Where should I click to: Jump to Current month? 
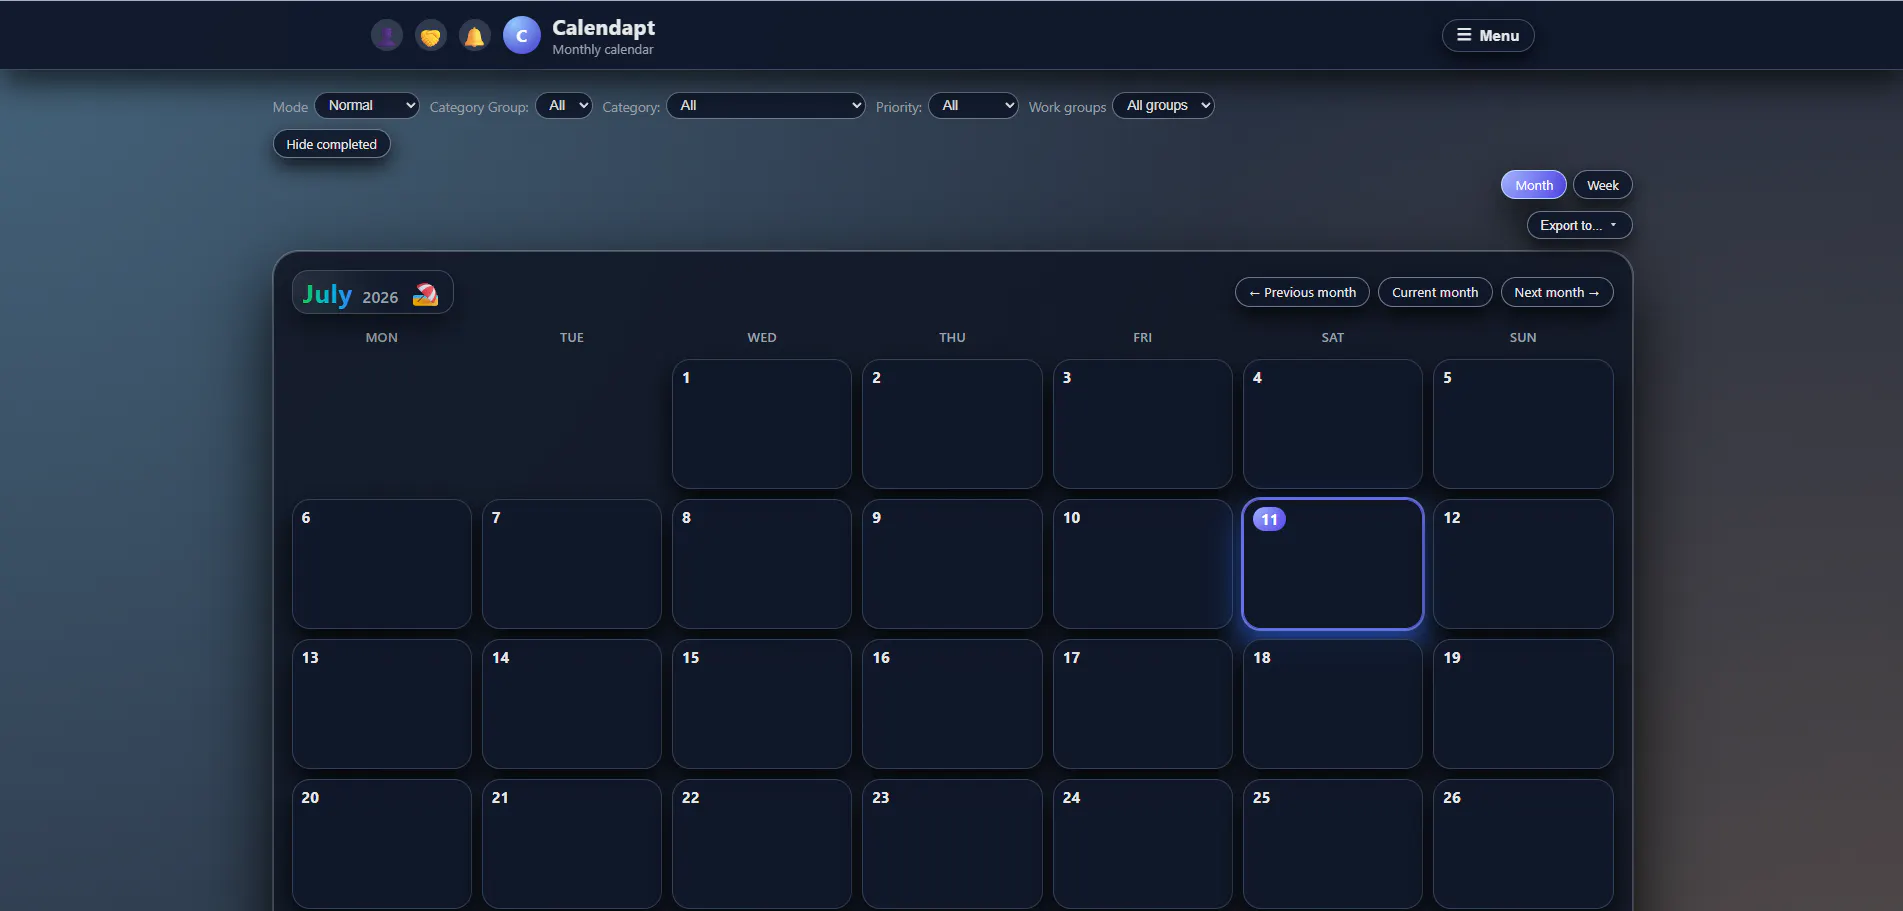click(x=1435, y=292)
